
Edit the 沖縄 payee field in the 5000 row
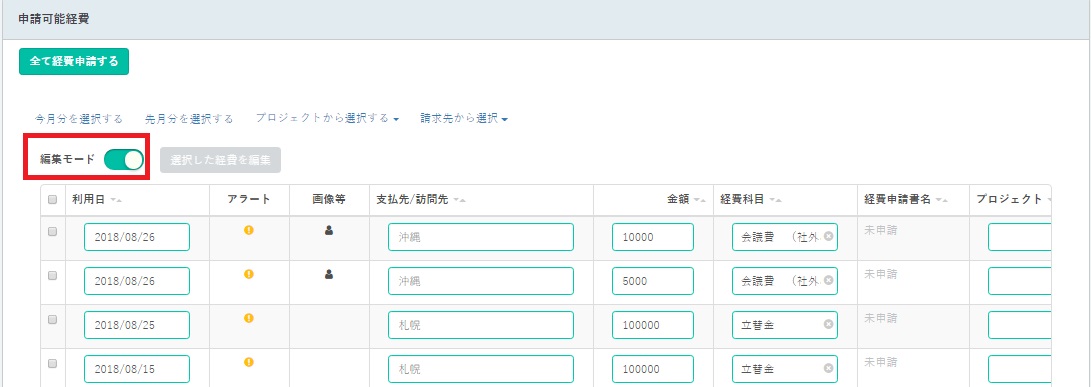[481, 281]
